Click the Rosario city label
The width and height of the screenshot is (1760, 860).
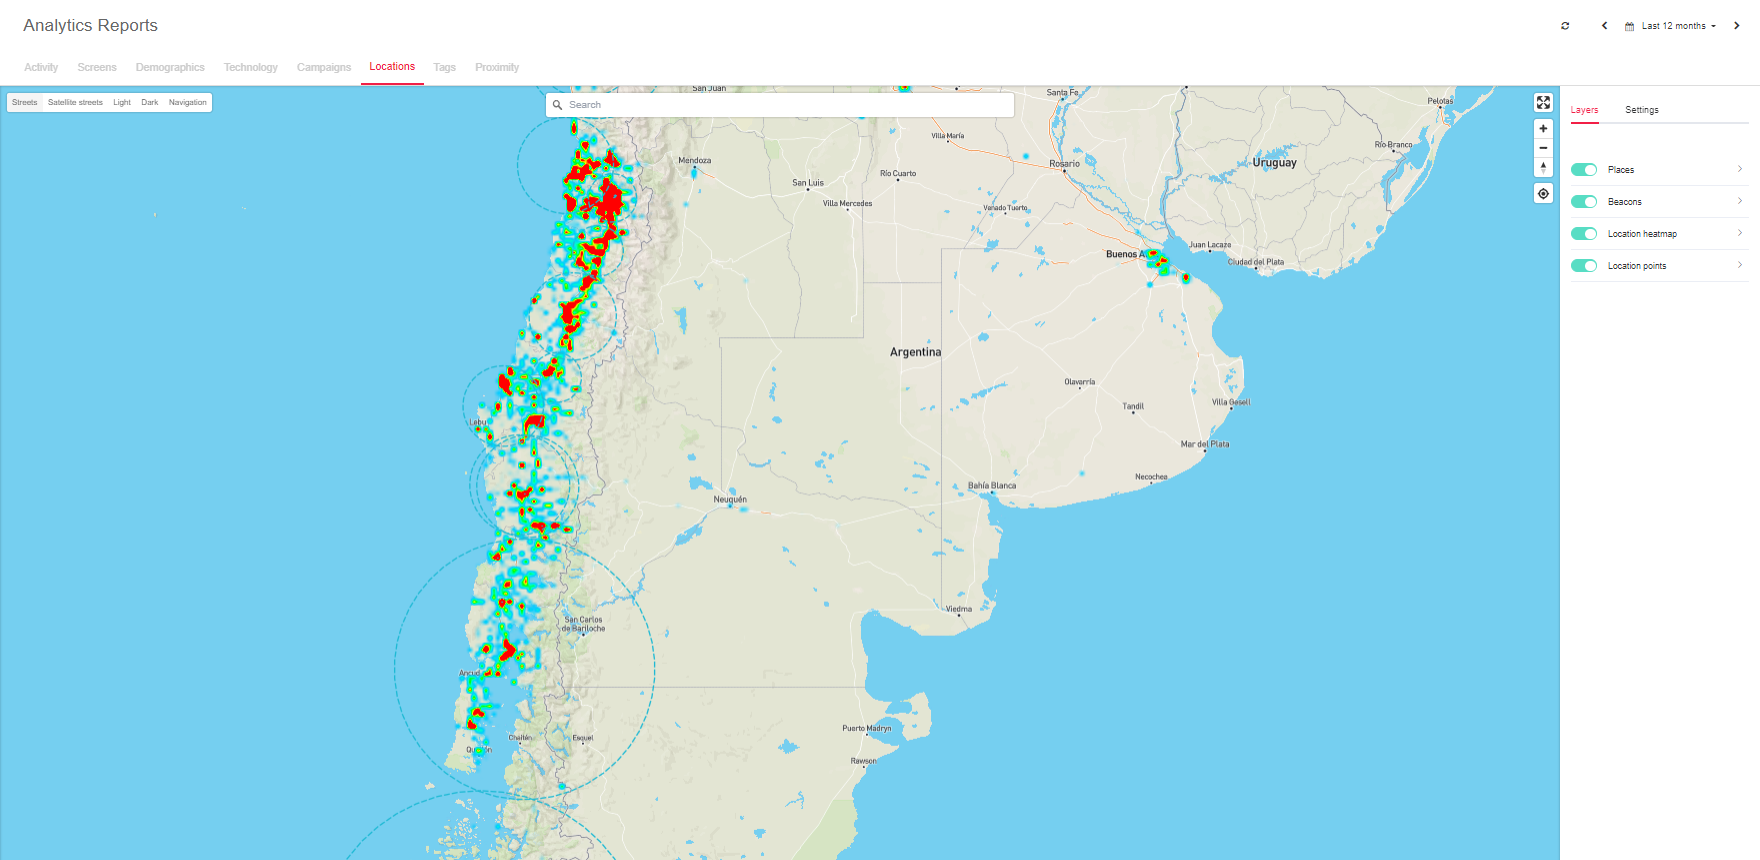click(1065, 163)
